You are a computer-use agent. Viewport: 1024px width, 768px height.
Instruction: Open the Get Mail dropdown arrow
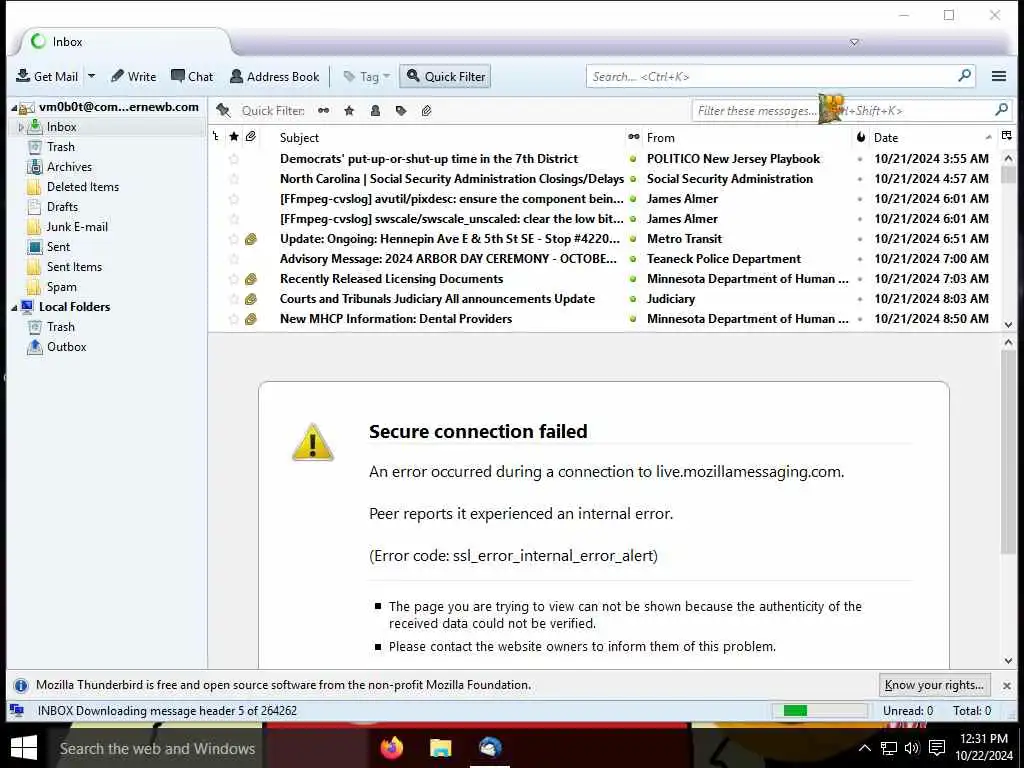[x=91, y=76]
